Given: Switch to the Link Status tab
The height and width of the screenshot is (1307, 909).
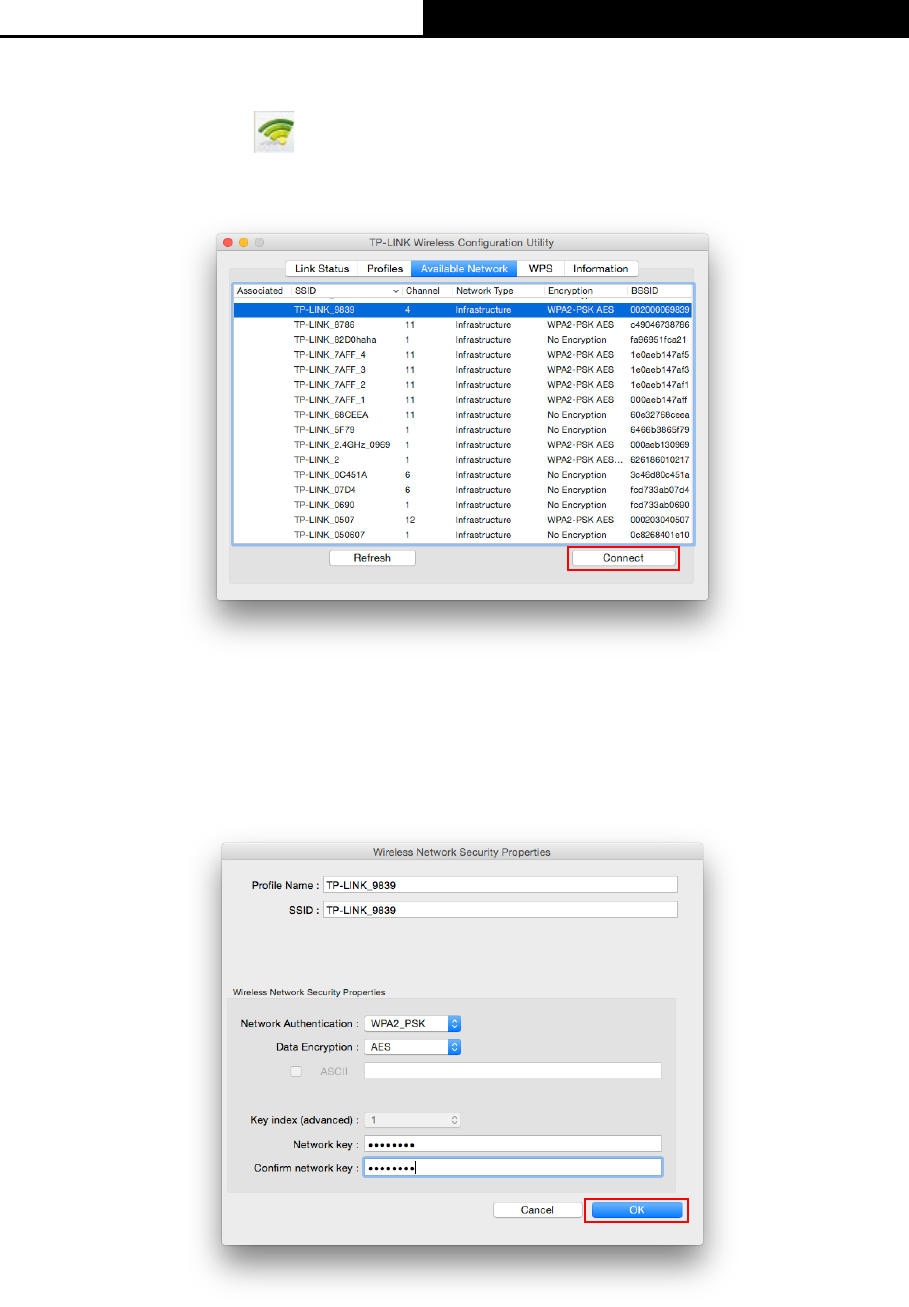Looking at the screenshot, I should click(x=322, y=268).
